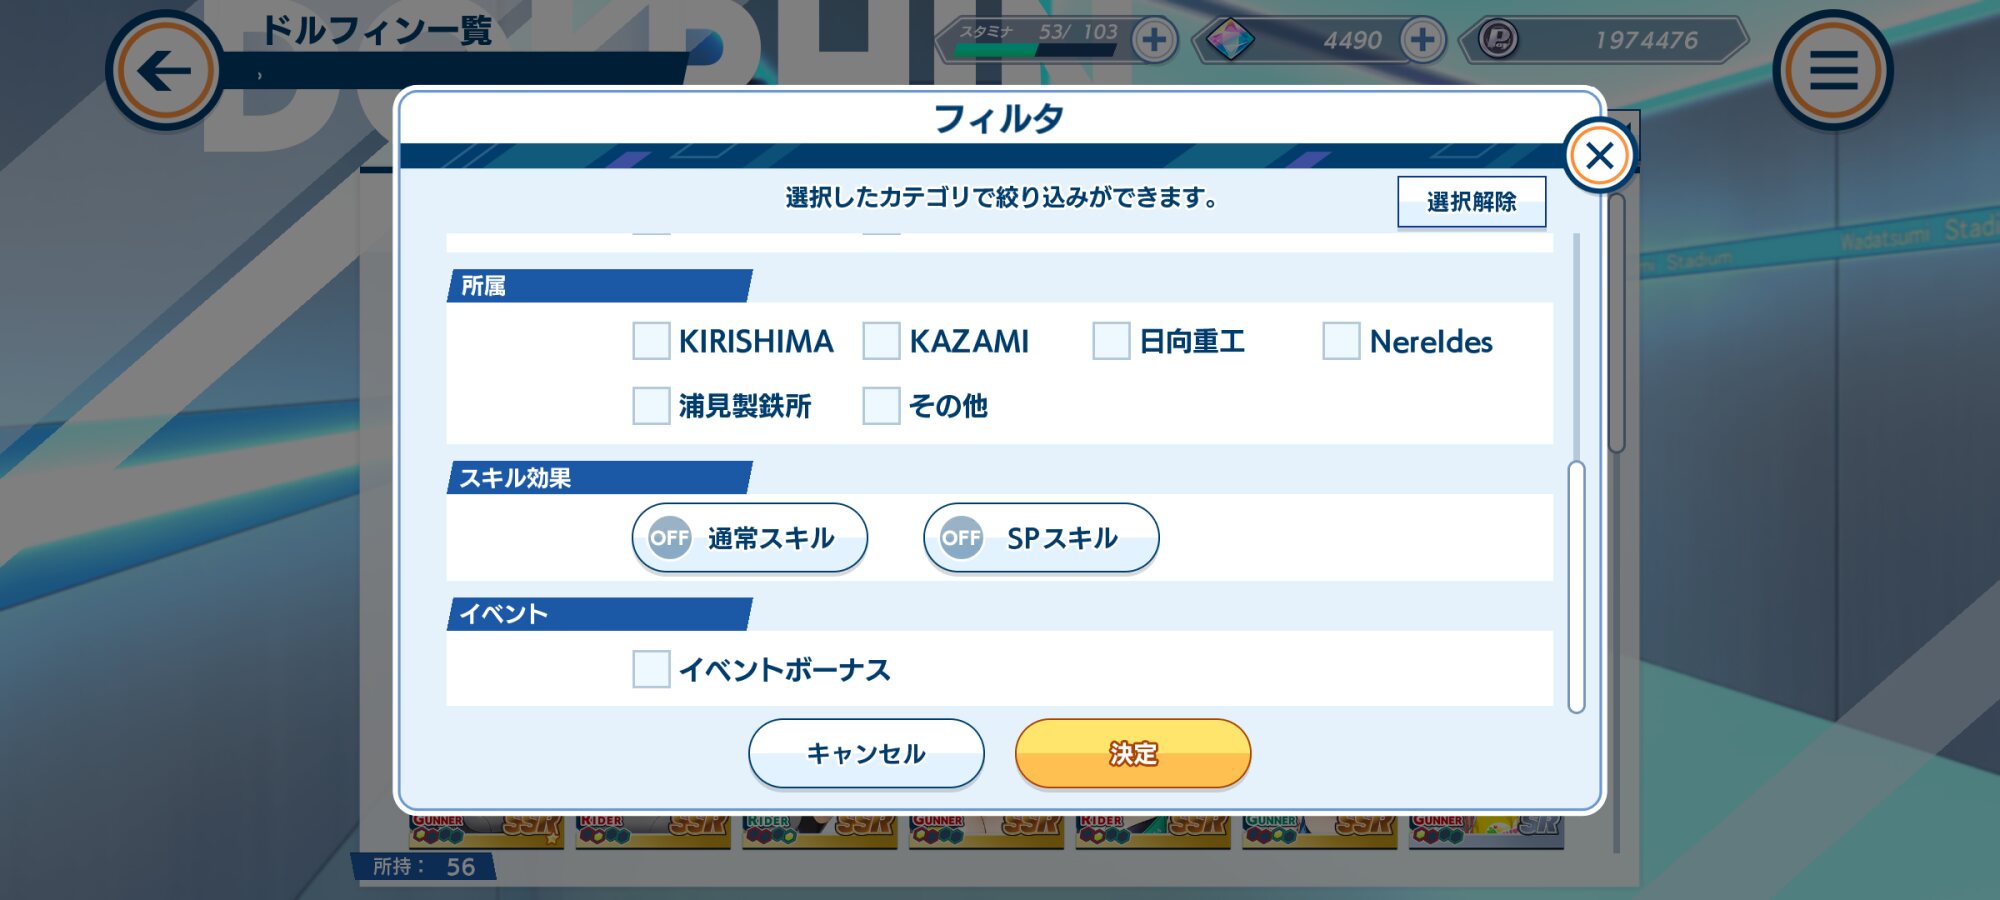Add gems with the plus icon
The width and height of the screenshot is (2000, 900).
(x=1422, y=41)
